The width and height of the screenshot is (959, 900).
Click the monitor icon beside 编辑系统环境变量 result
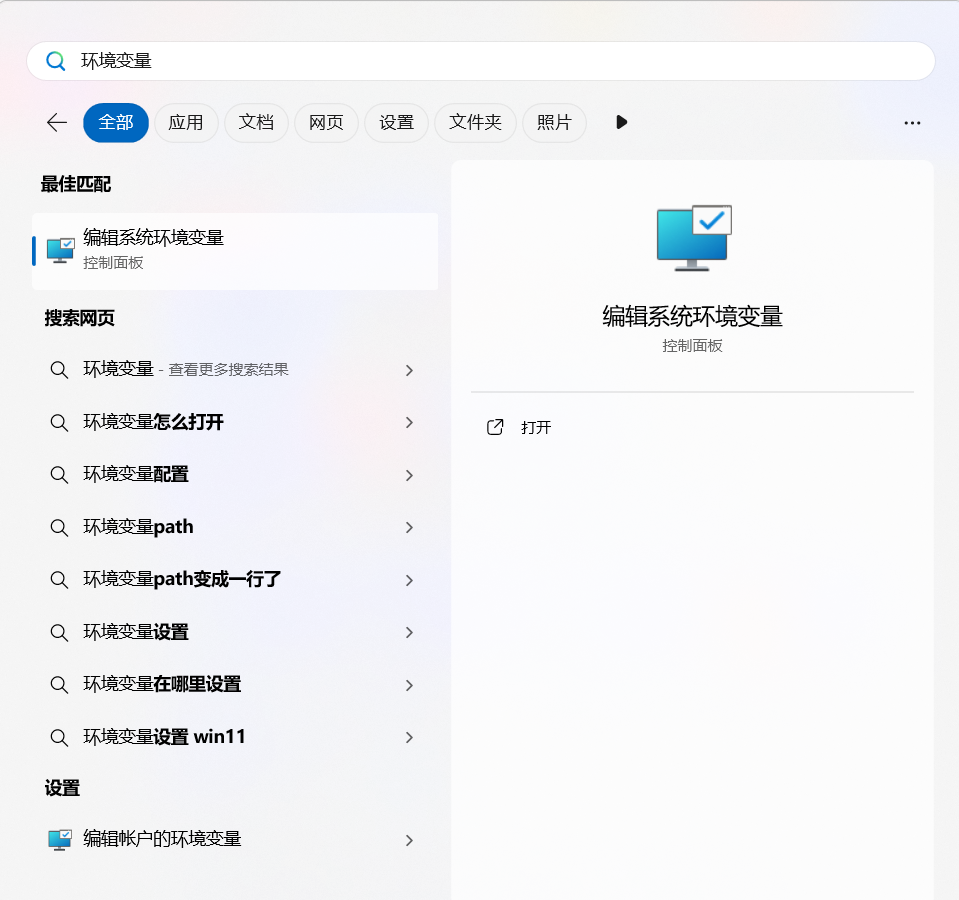pos(61,251)
